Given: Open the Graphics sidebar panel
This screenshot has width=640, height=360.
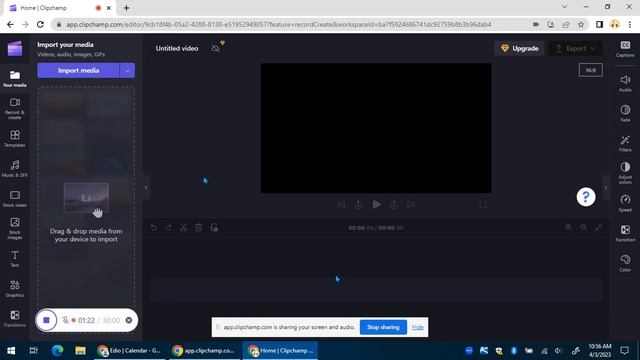Looking at the screenshot, I should click(15, 289).
